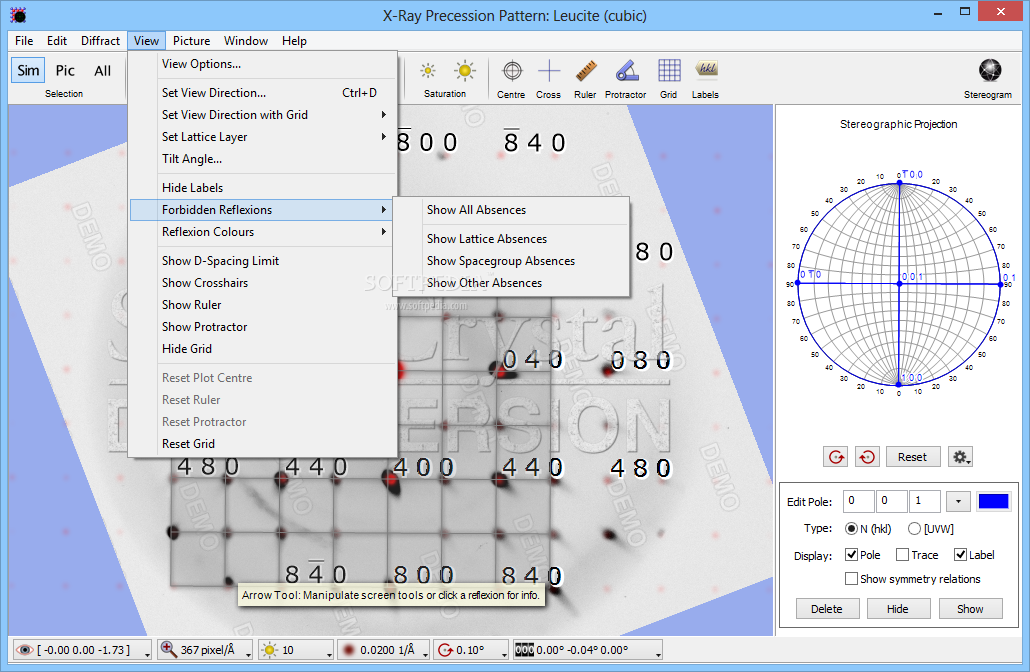Click the increase Saturation sun icon
The width and height of the screenshot is (1030, 672).
(465, 70)
